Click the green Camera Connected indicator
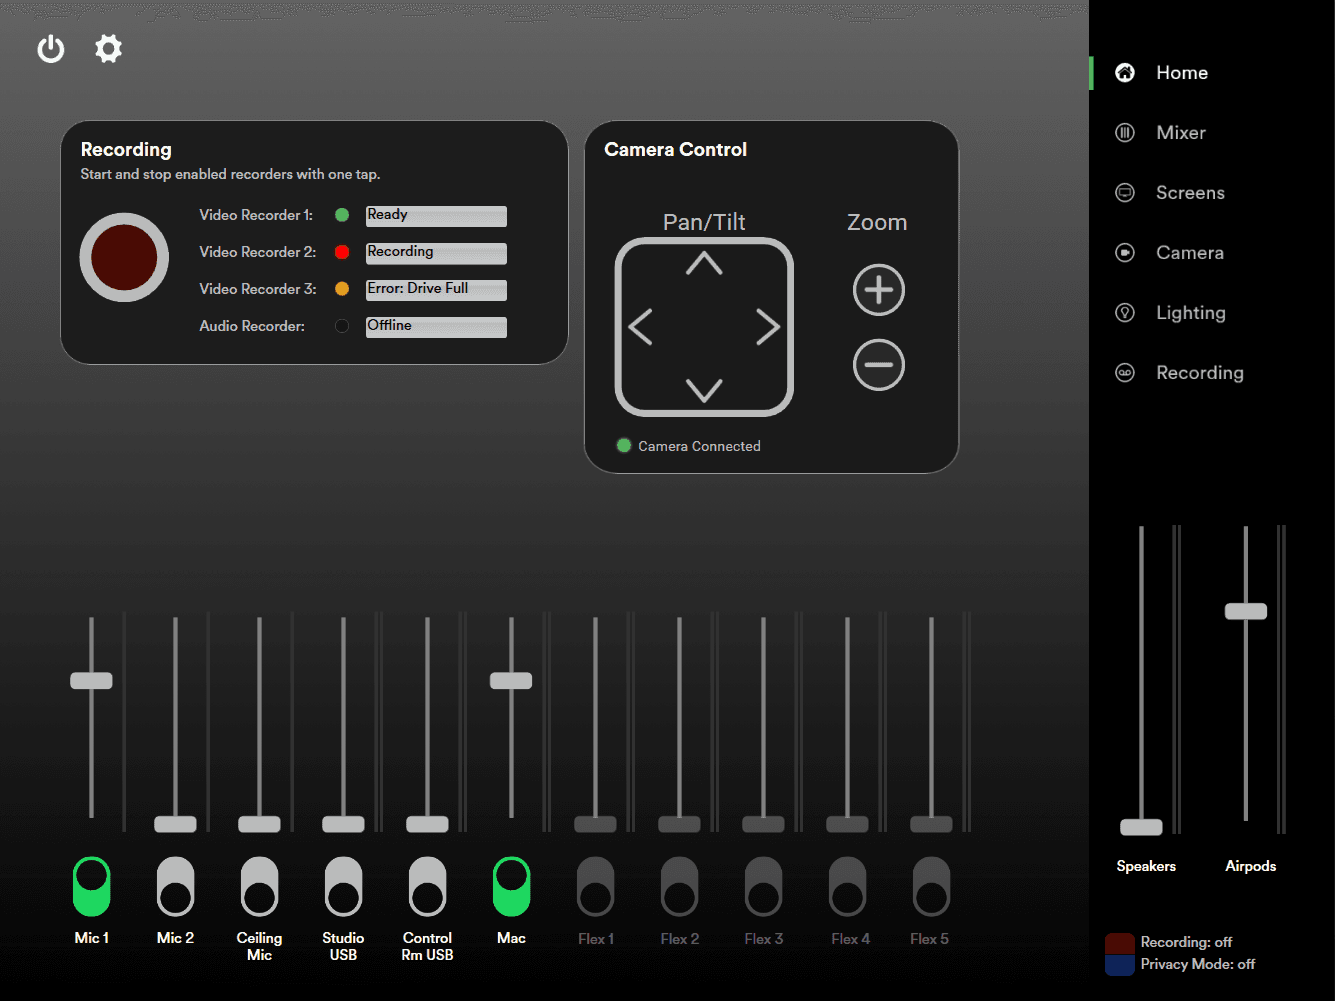 coord(624,446)
